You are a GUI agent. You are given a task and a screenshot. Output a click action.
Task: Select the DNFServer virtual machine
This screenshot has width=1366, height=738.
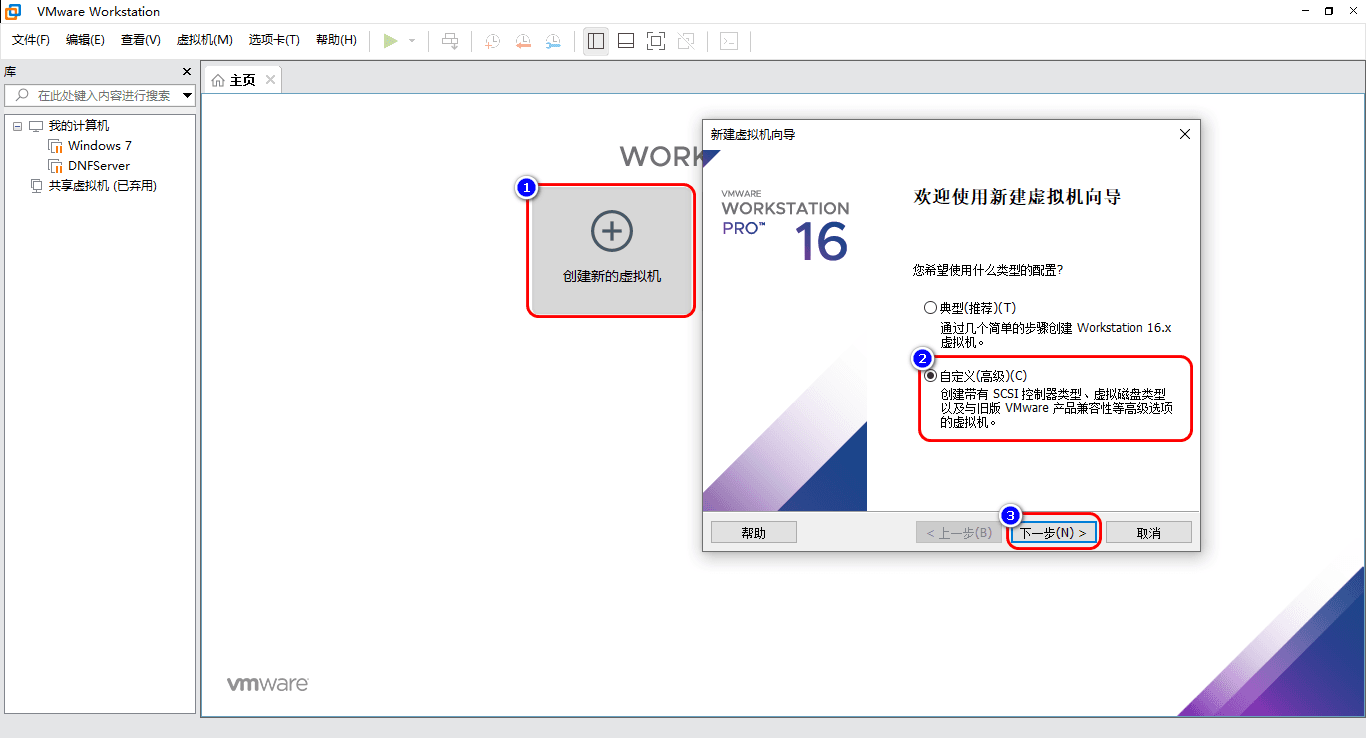pos(99,166)
